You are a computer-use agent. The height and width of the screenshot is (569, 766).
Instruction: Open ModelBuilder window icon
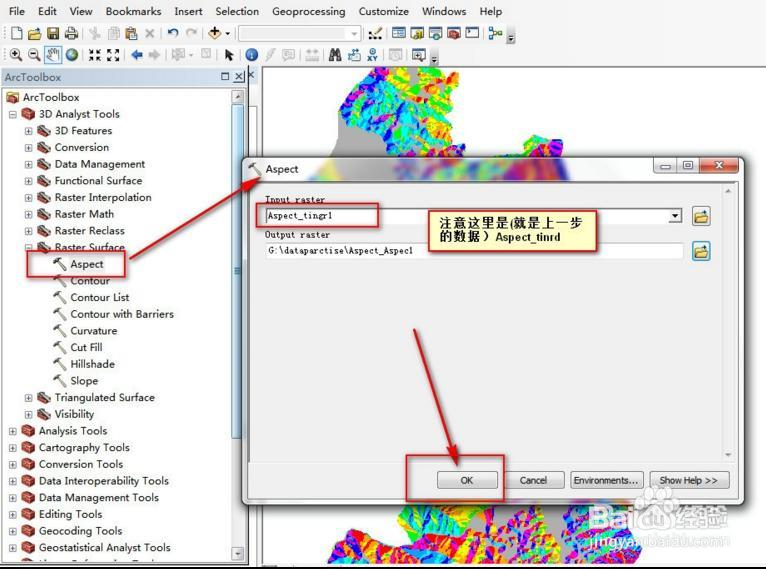495,33
